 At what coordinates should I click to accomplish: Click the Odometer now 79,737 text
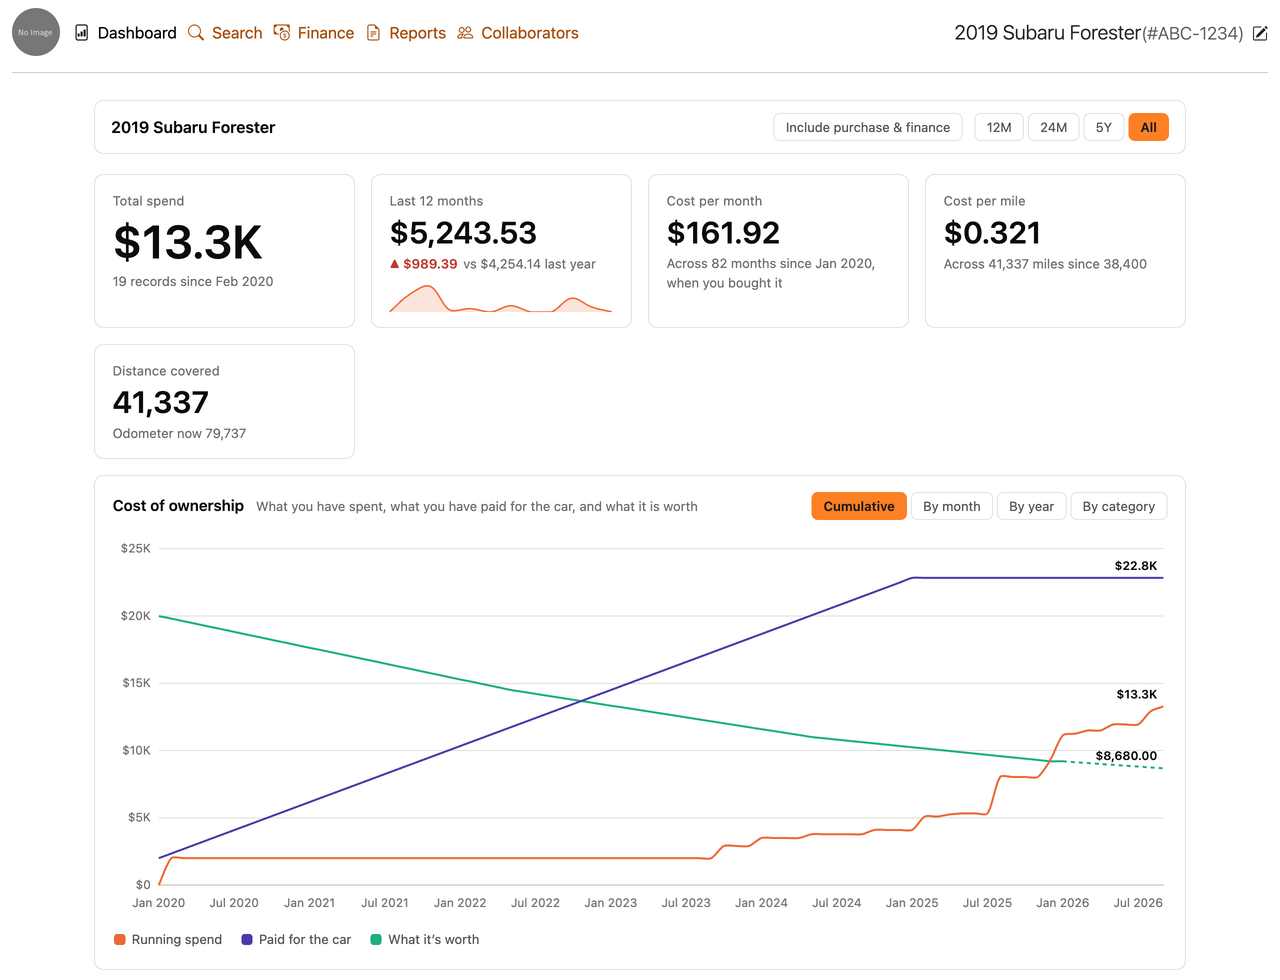click(179, 433)
